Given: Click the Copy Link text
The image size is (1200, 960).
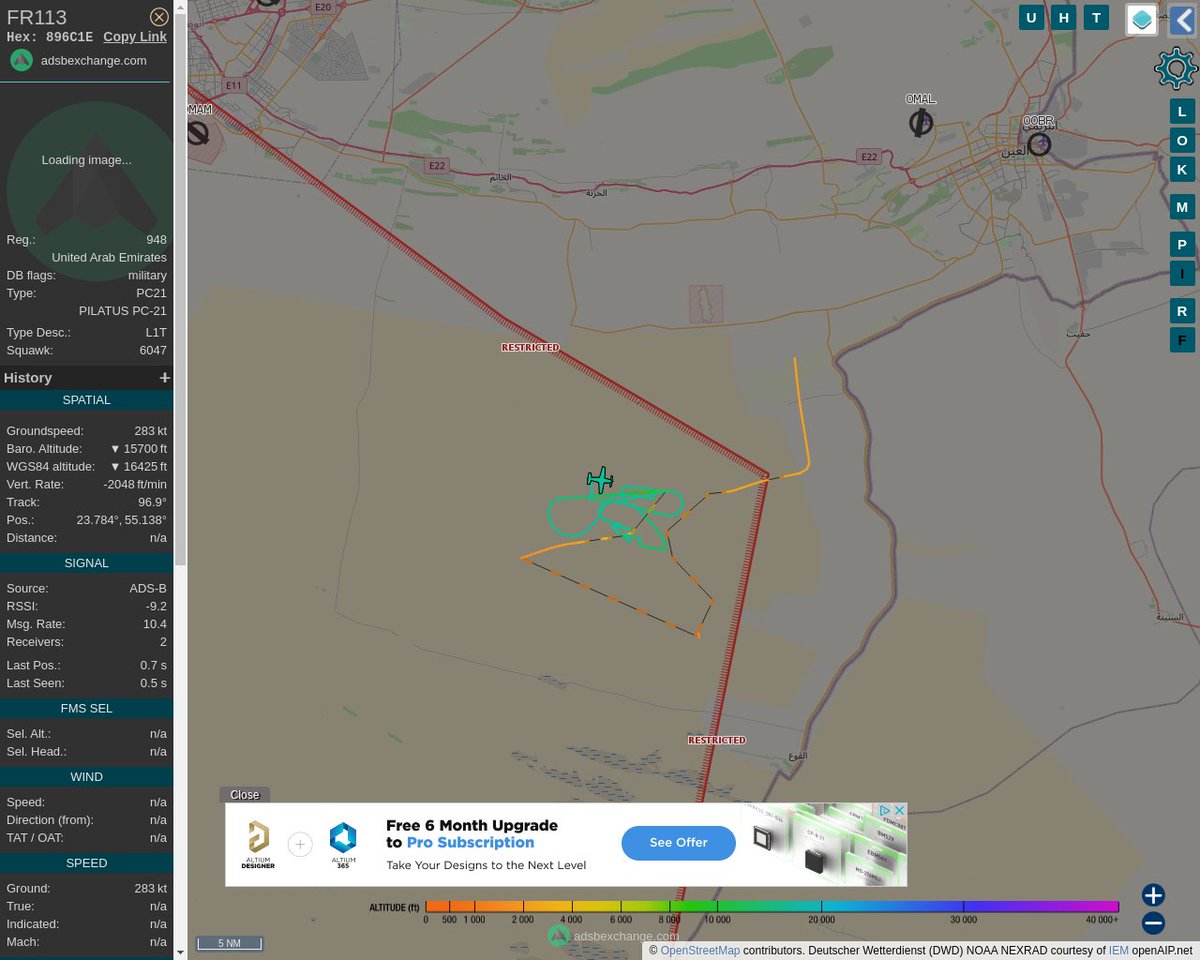Looking at the screenshot, I should pos(135,37).
